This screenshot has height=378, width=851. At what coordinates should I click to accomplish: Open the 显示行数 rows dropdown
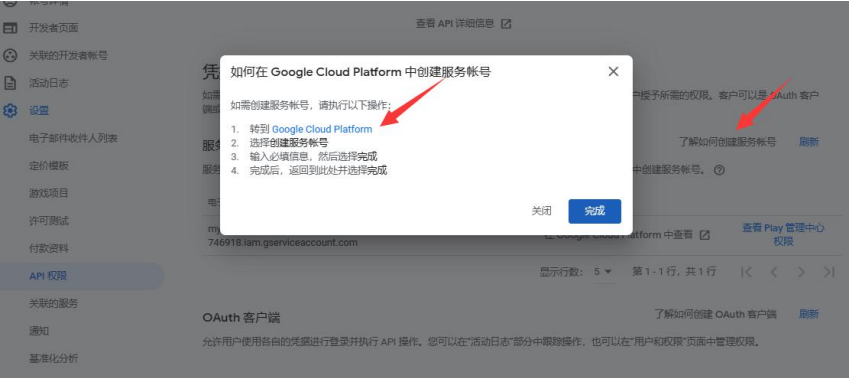[603, 272]
